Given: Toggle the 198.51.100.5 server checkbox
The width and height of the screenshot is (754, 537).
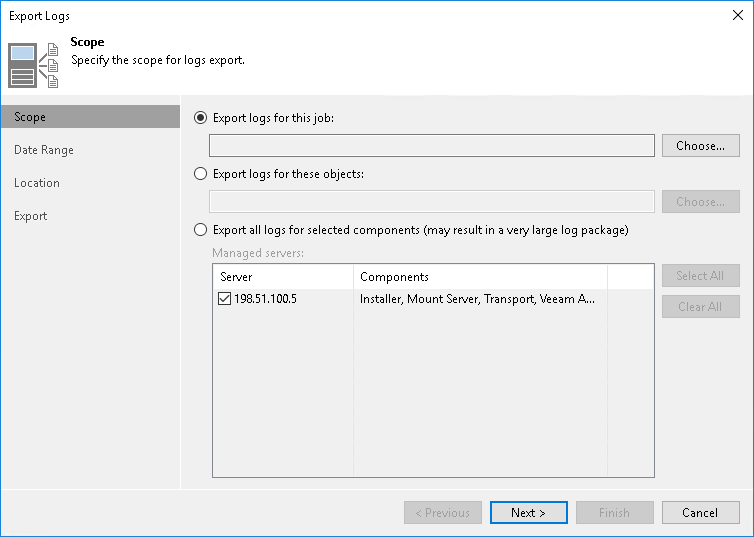Looking at the screenshot, I should point(225,300).
